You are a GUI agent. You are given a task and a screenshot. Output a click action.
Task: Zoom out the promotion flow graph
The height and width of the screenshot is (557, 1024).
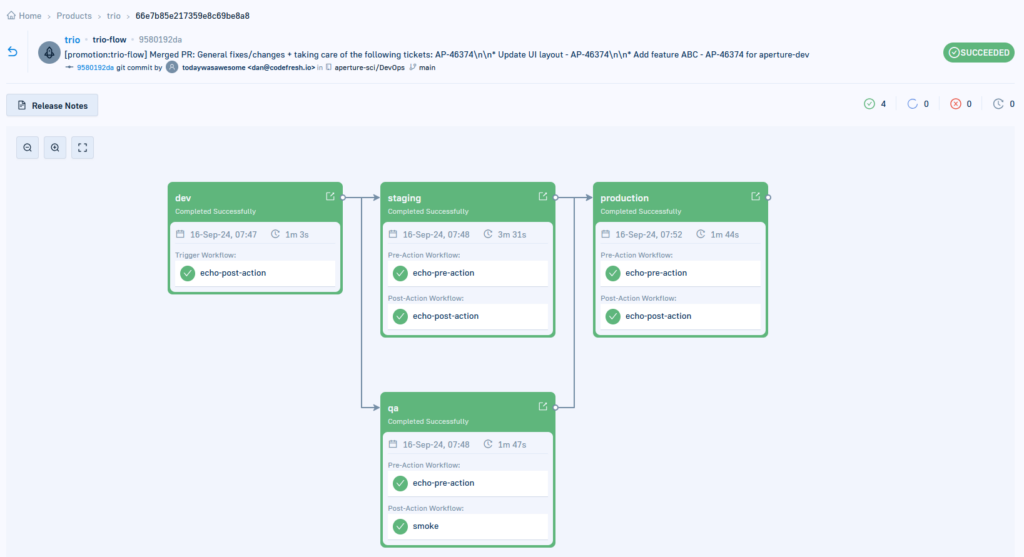(x=27, y=148)
